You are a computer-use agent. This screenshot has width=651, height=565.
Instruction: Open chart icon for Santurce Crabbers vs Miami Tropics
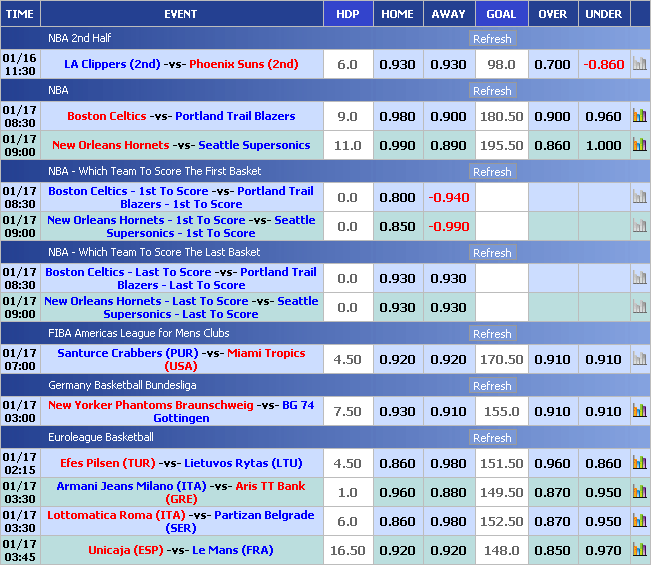click(x=639, y=359)
